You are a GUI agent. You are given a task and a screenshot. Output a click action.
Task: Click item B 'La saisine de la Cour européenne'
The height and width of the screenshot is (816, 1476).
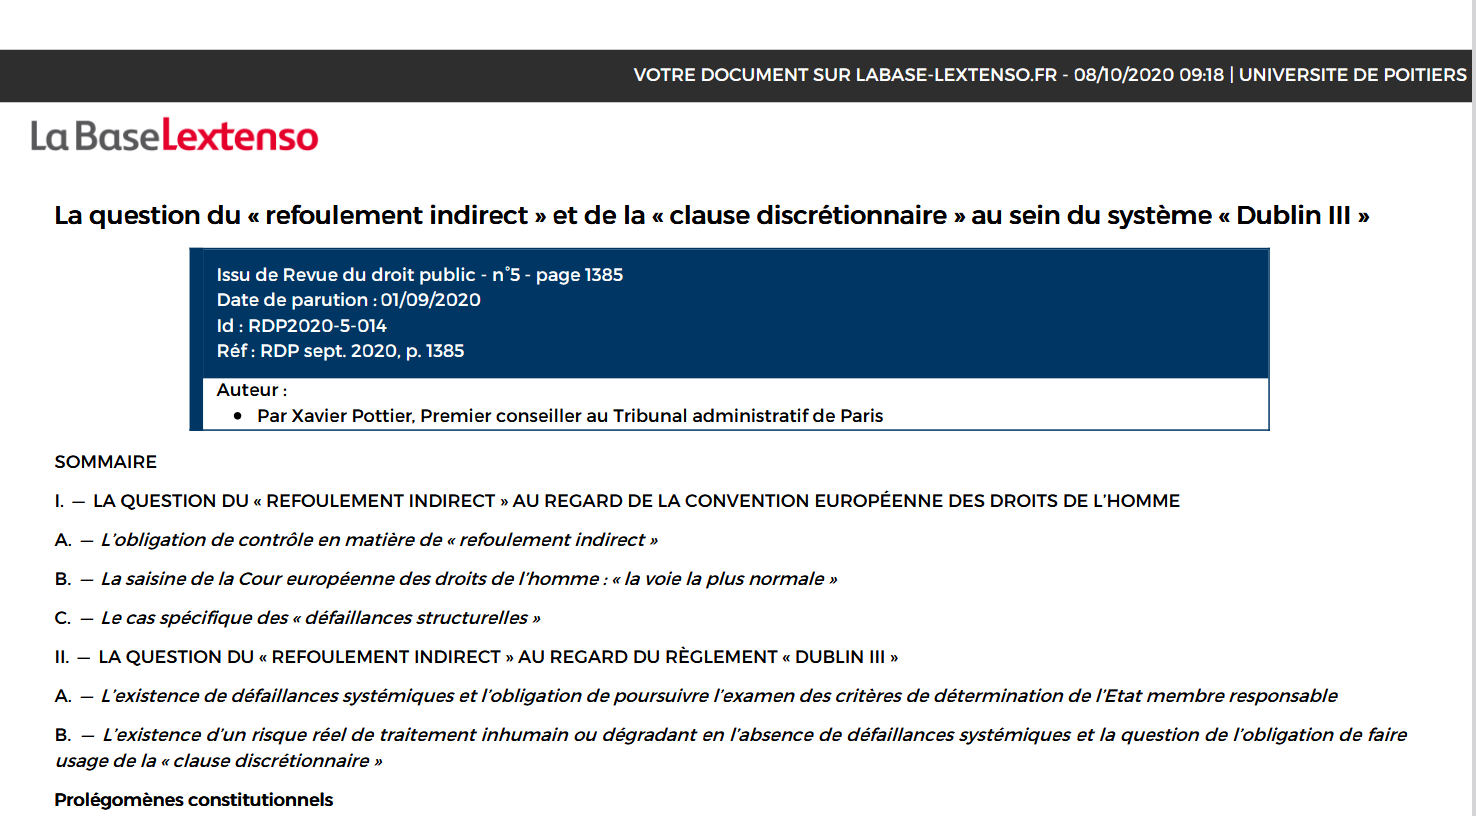click(446, 579)
